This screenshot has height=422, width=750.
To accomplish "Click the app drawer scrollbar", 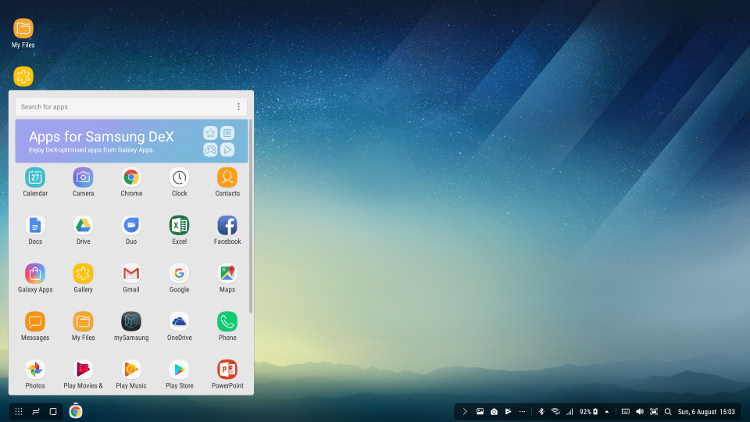I will coord(250,215).
